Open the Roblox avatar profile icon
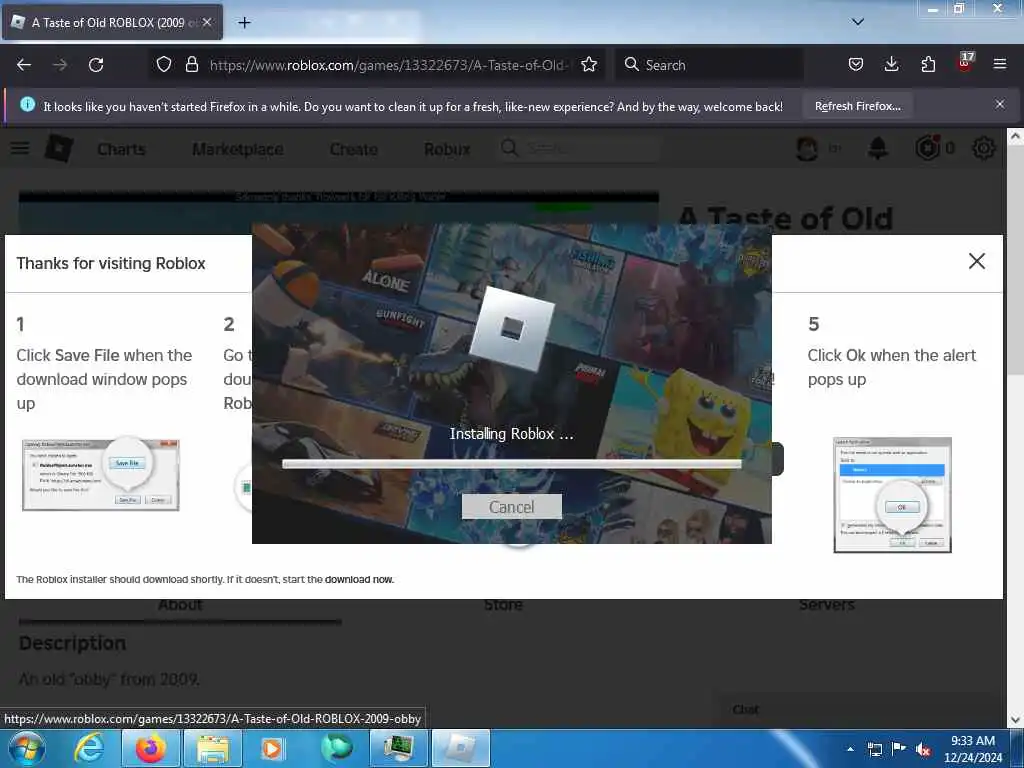 point(807,149)
